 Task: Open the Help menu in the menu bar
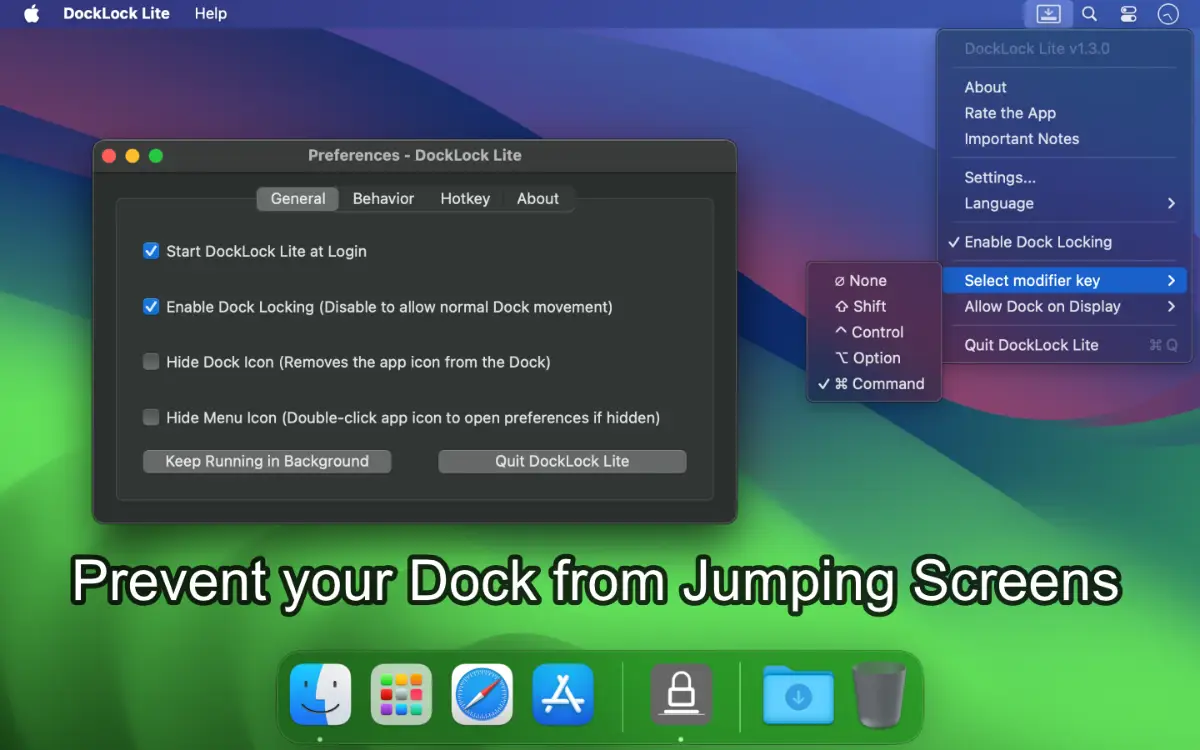[x=210, y=13]
